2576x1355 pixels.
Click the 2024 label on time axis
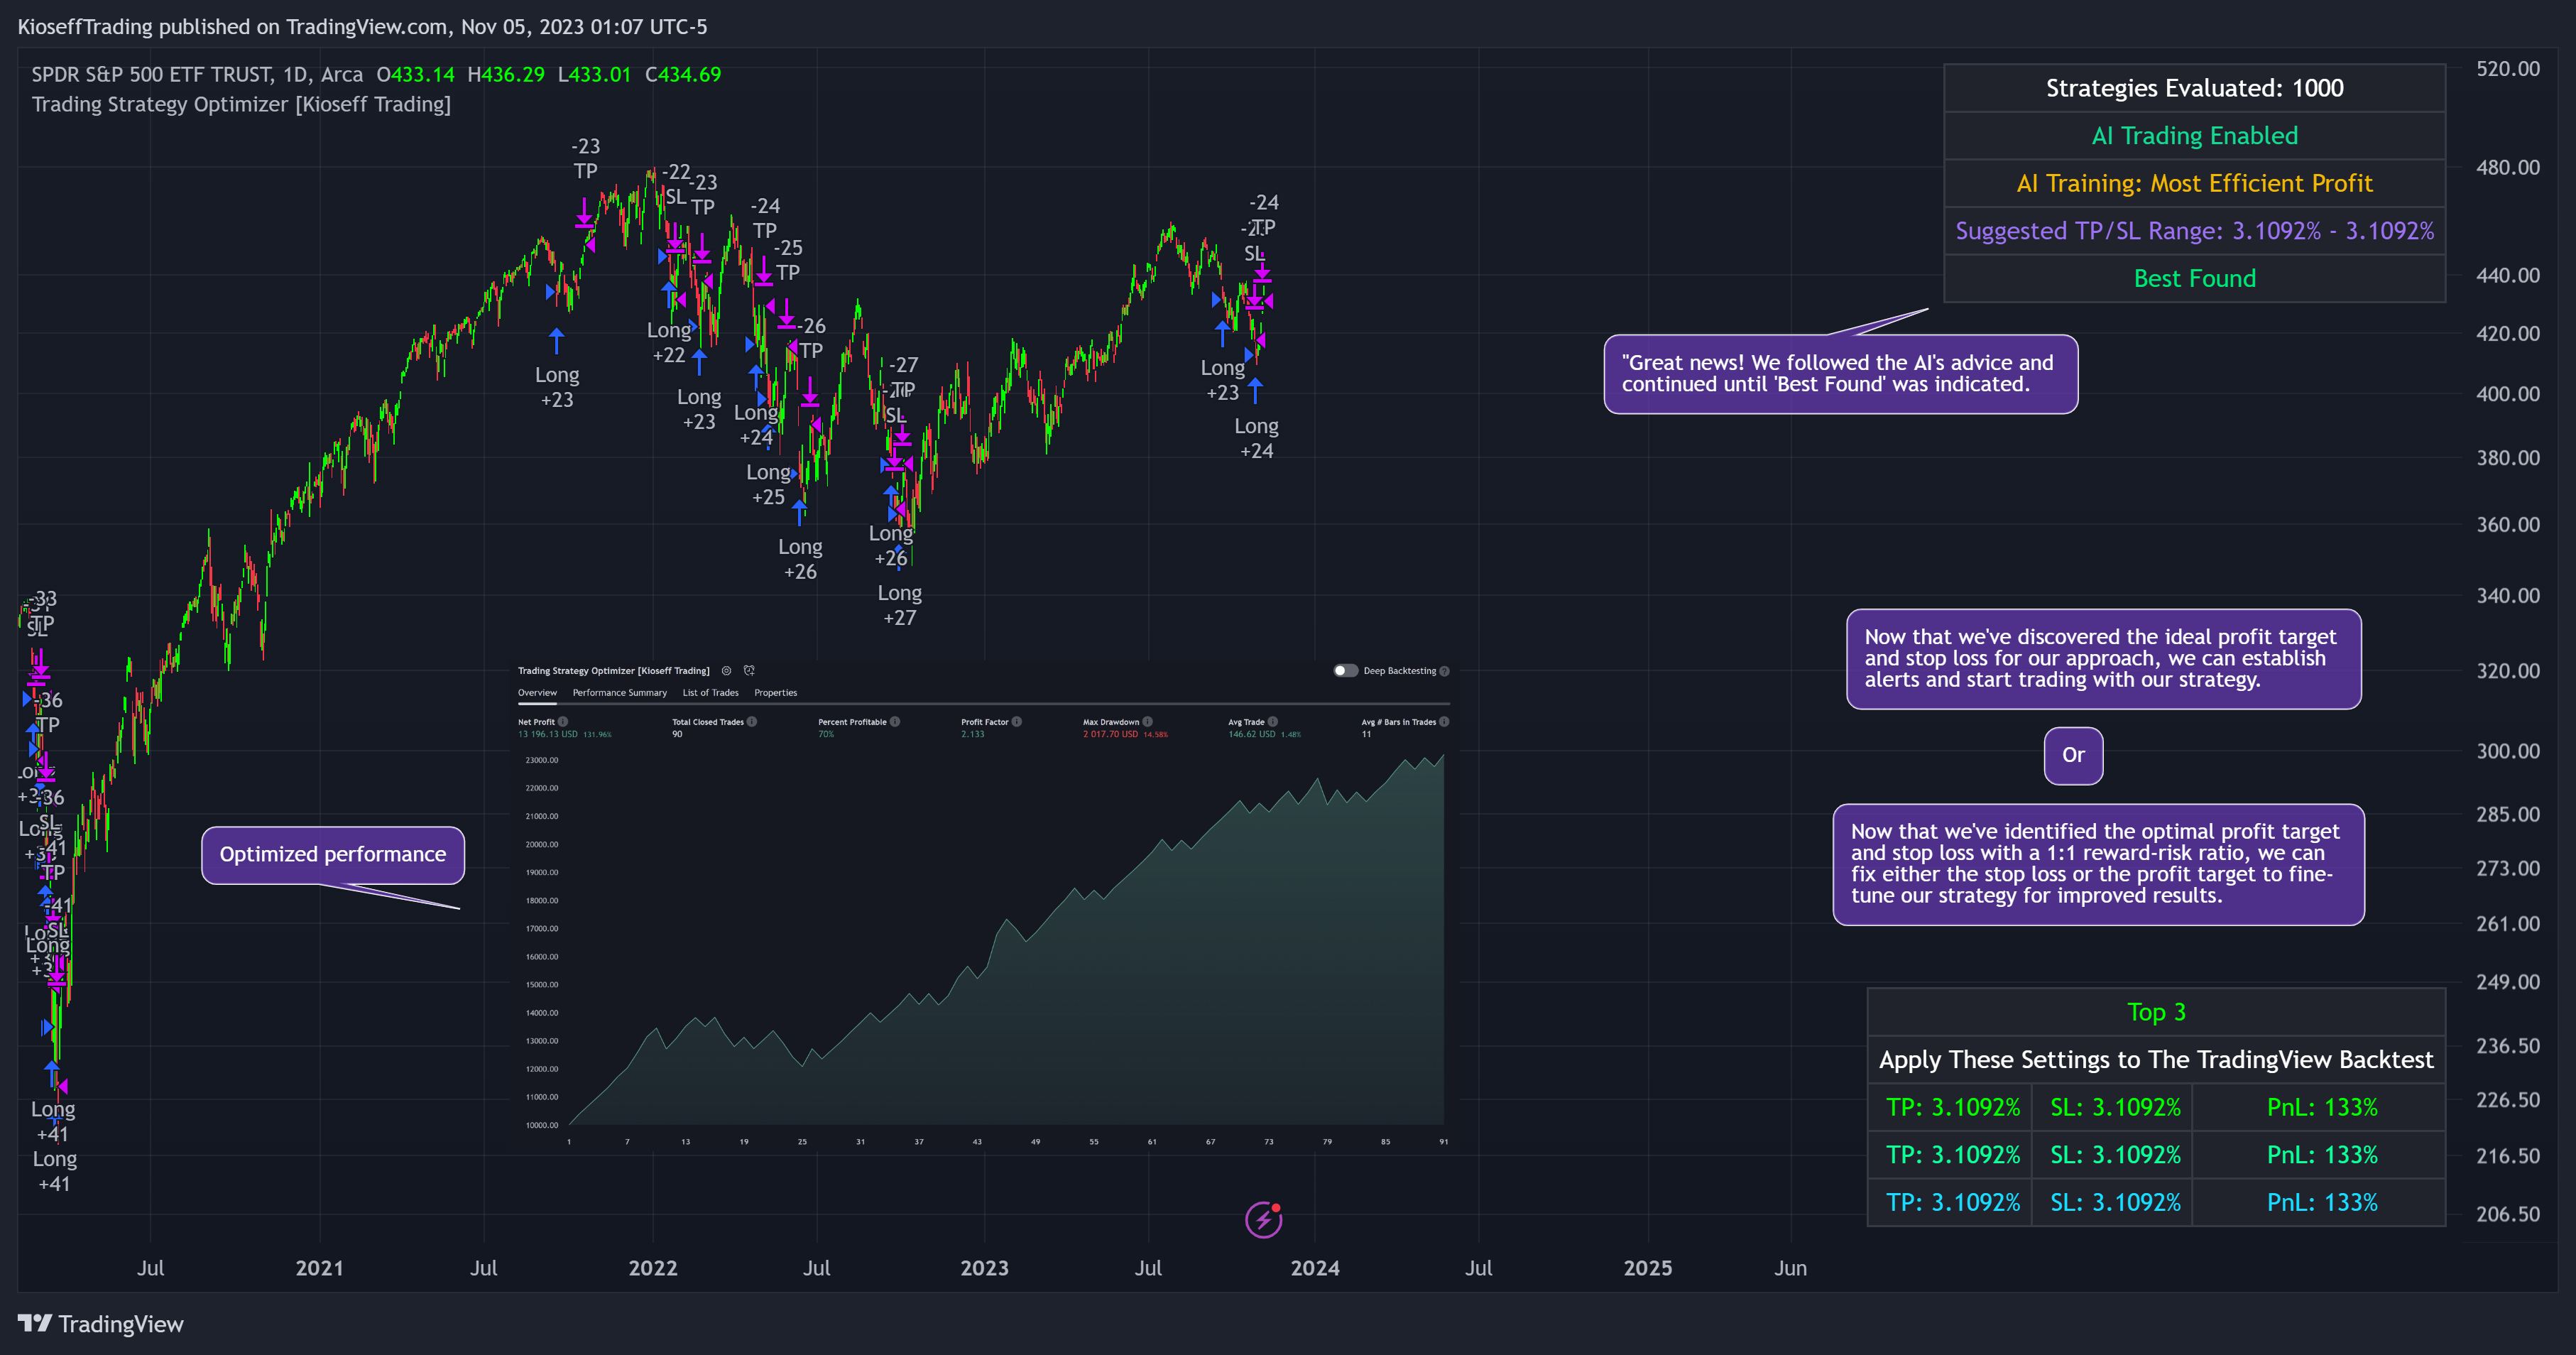point(1315,1268)
